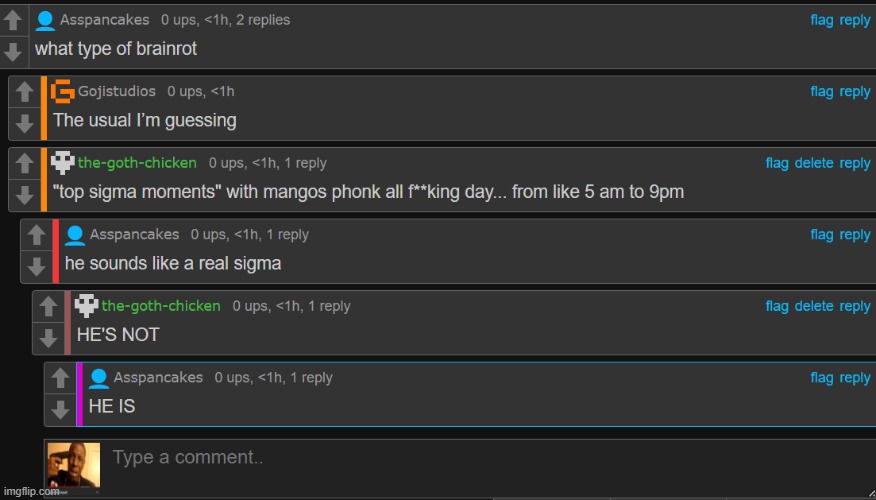Reply to "he sounds like a real sigma"
The image size is (876, 500).
coord(855,234)
